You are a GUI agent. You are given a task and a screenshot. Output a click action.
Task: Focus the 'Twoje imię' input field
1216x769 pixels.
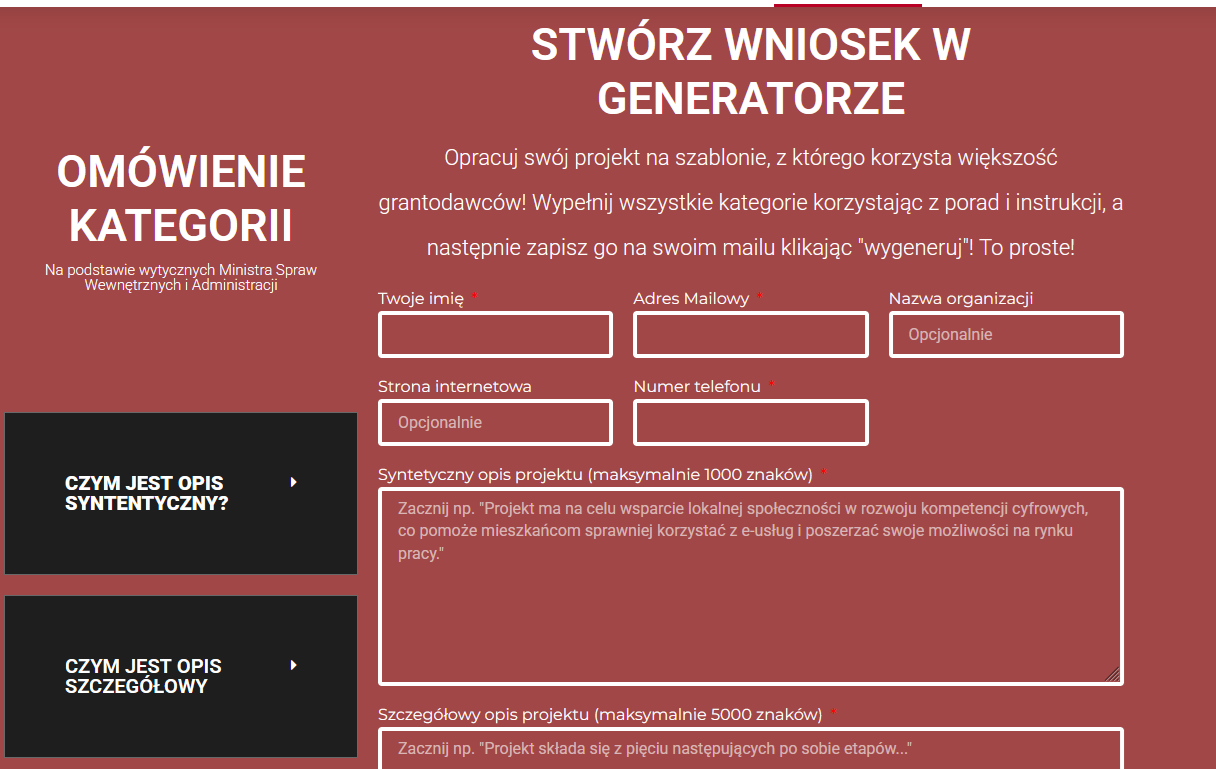(495, 335)
